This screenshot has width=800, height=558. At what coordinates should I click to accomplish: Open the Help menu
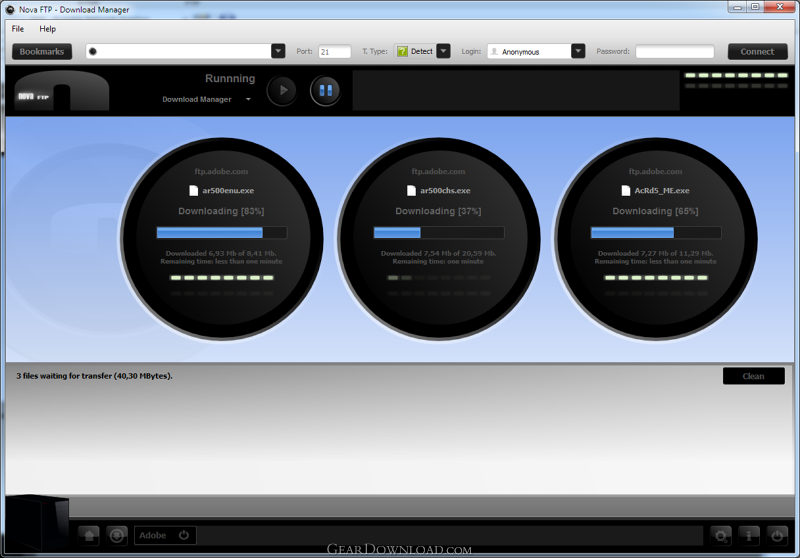[x=47, y=29]
